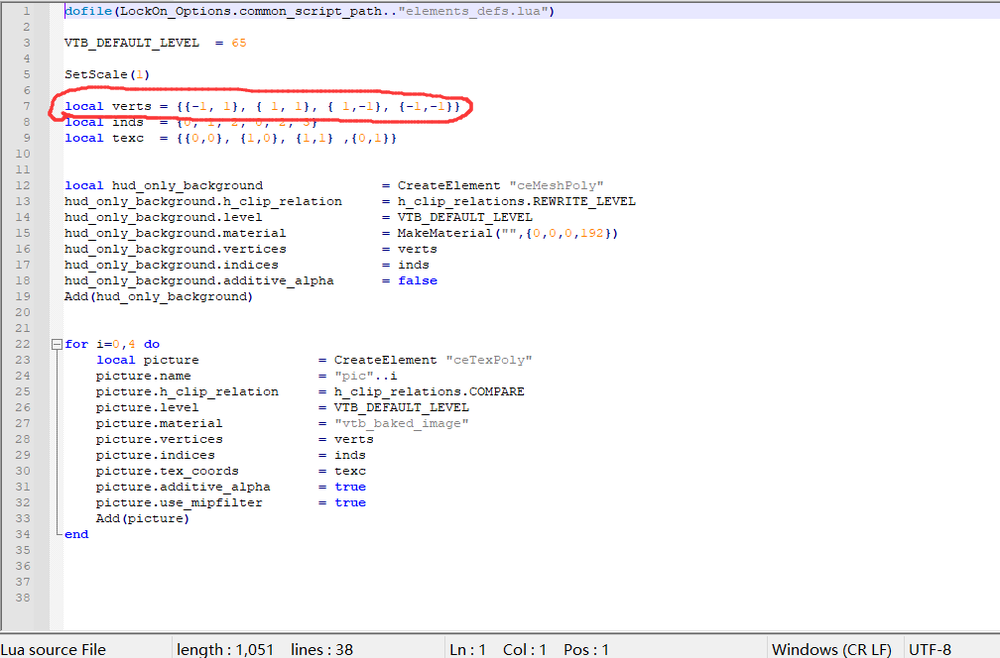Click h_clip_relations.REWRITE_LEVEL on line 13
The height and width of the screenshot is (658, 1000).
point(517,201)
